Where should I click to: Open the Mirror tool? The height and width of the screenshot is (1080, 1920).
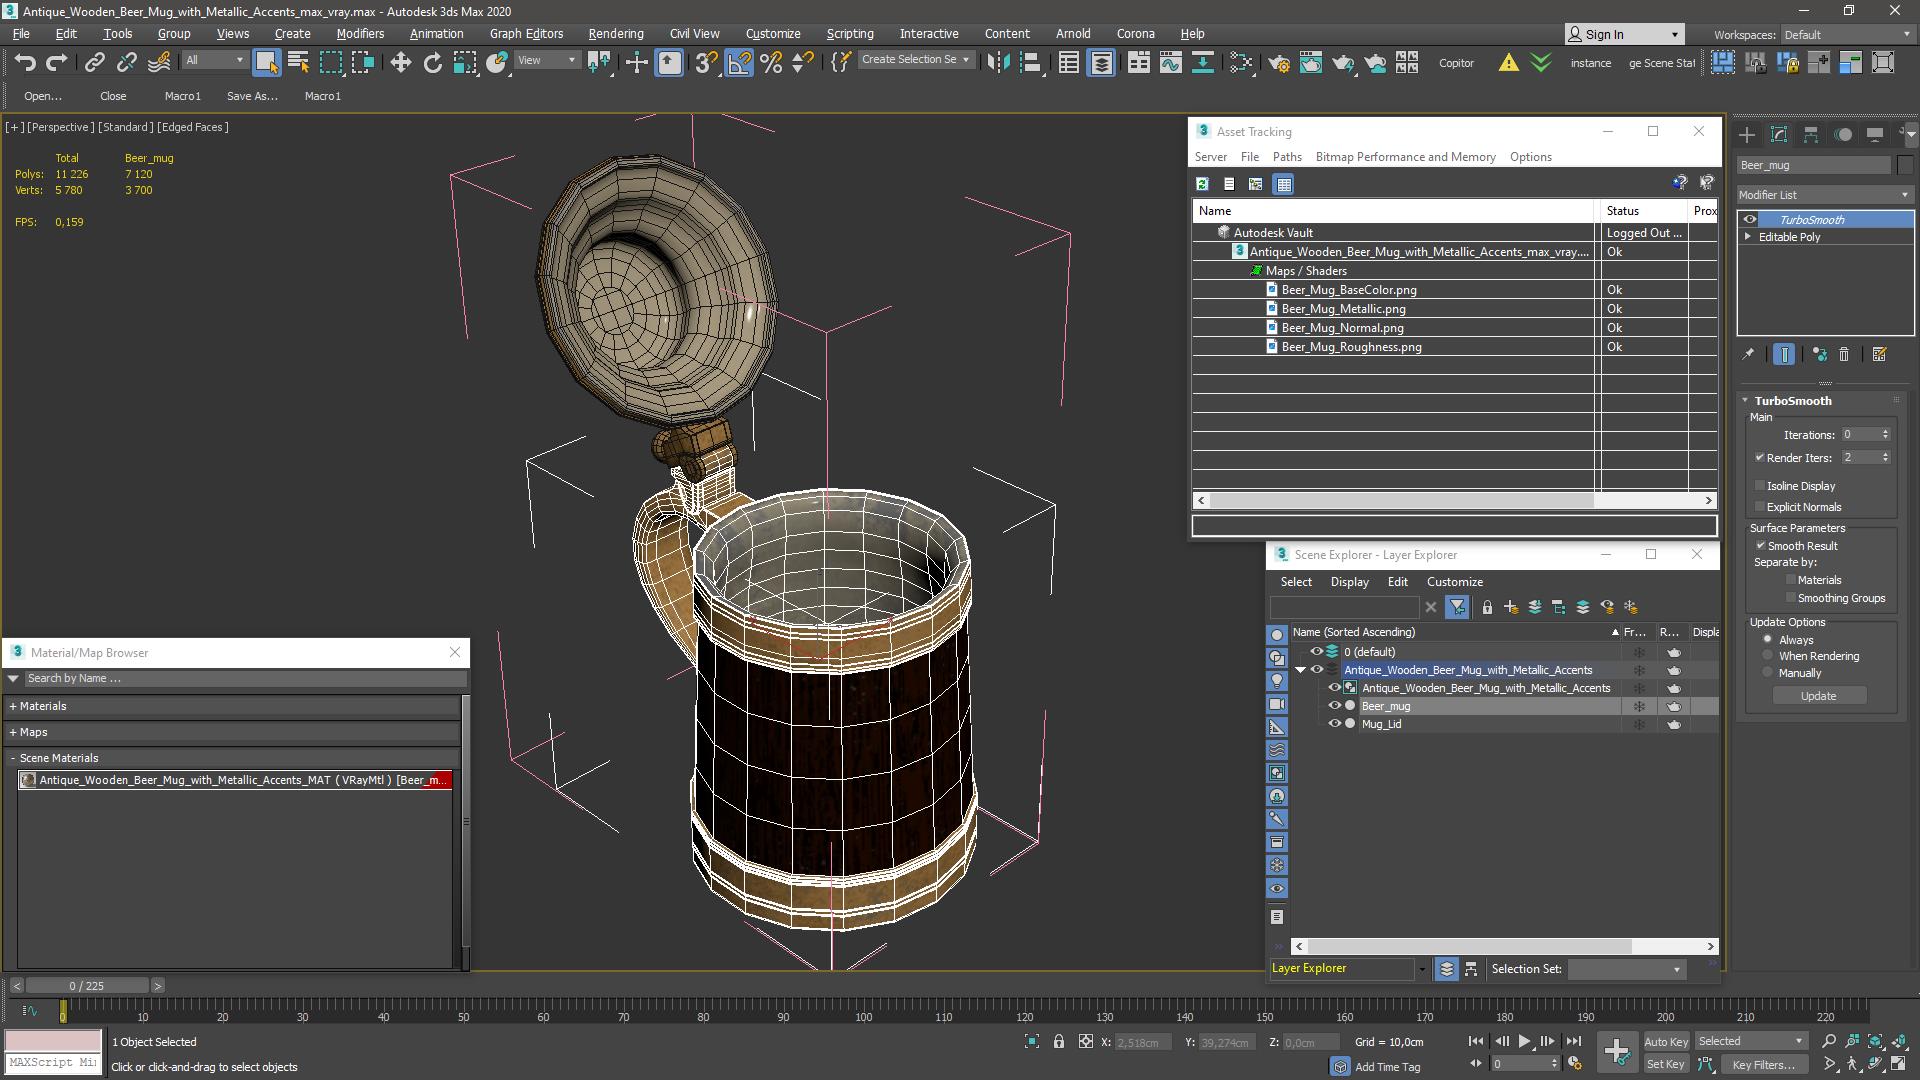point(997,63)
